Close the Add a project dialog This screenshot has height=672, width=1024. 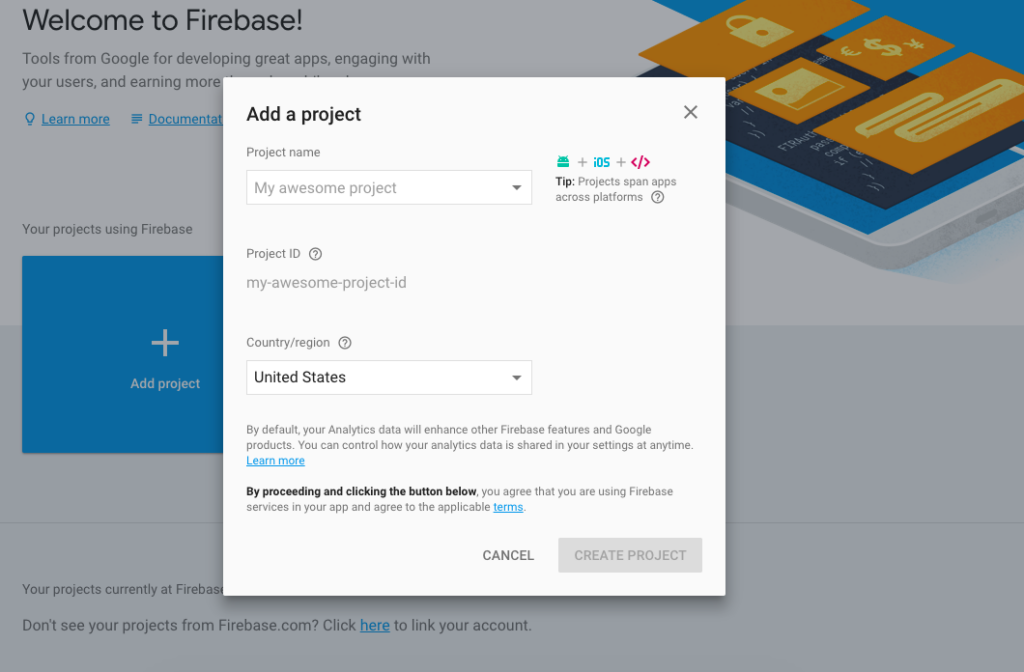pyautogui.click(x=690, y=112)
